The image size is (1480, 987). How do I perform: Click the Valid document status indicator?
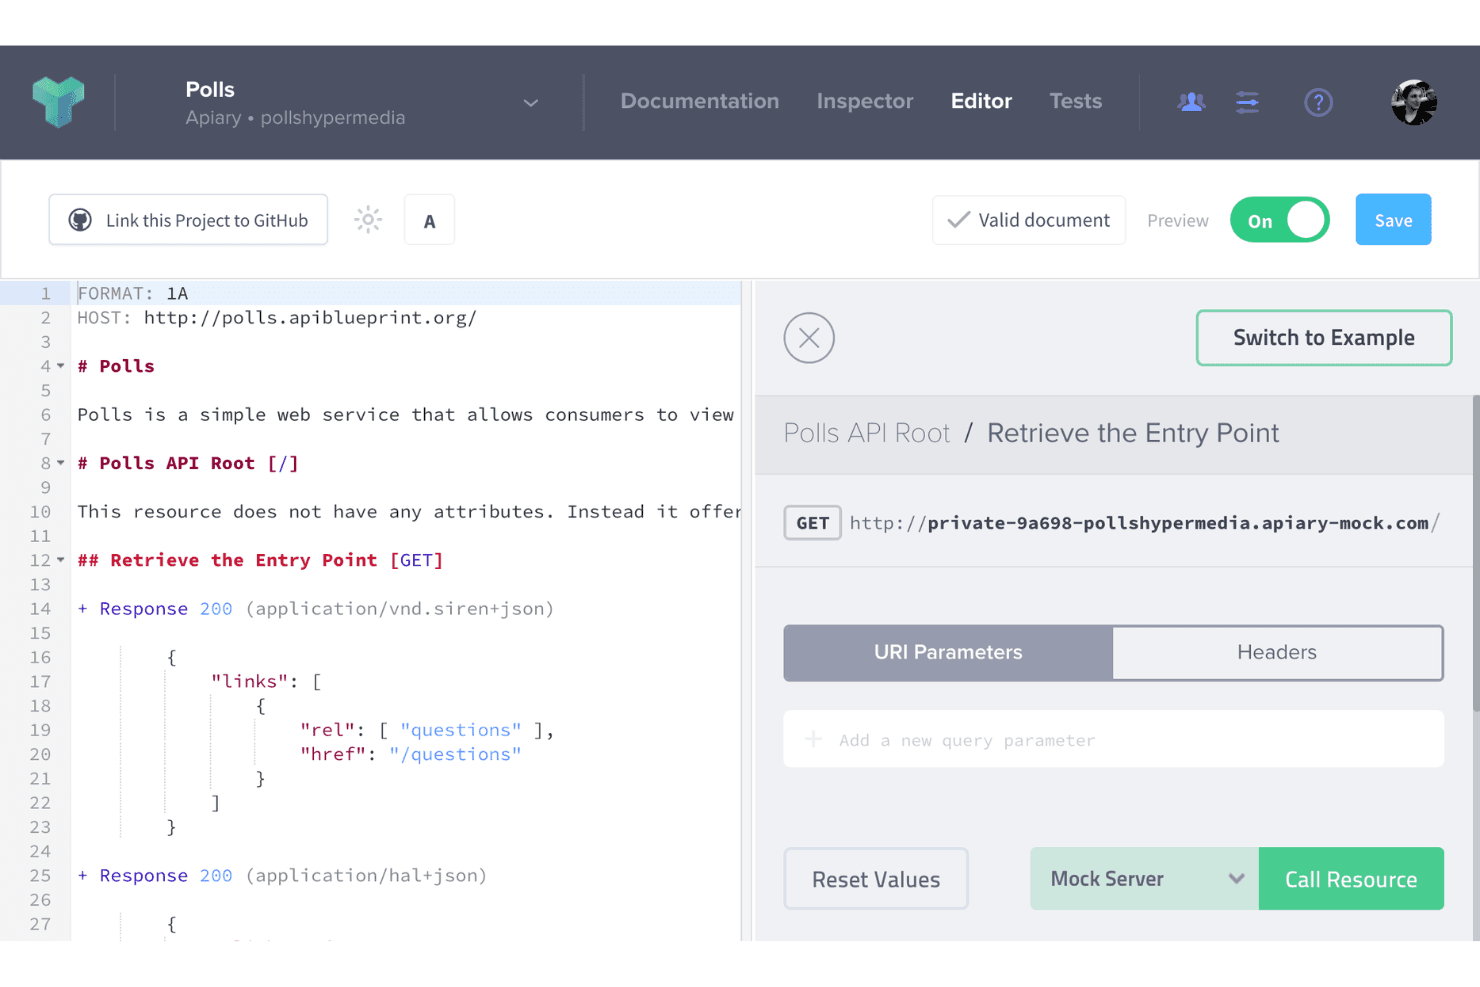click(1029, 220)
